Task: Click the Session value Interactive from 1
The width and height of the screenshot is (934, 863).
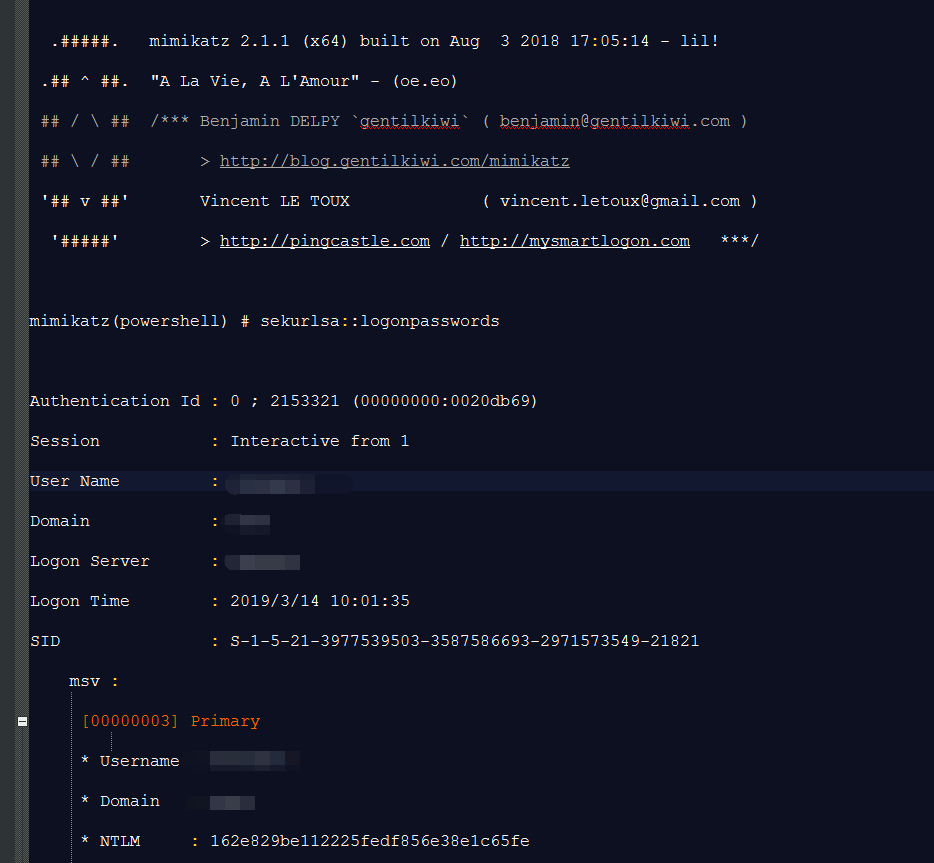Action: [320, 441]
